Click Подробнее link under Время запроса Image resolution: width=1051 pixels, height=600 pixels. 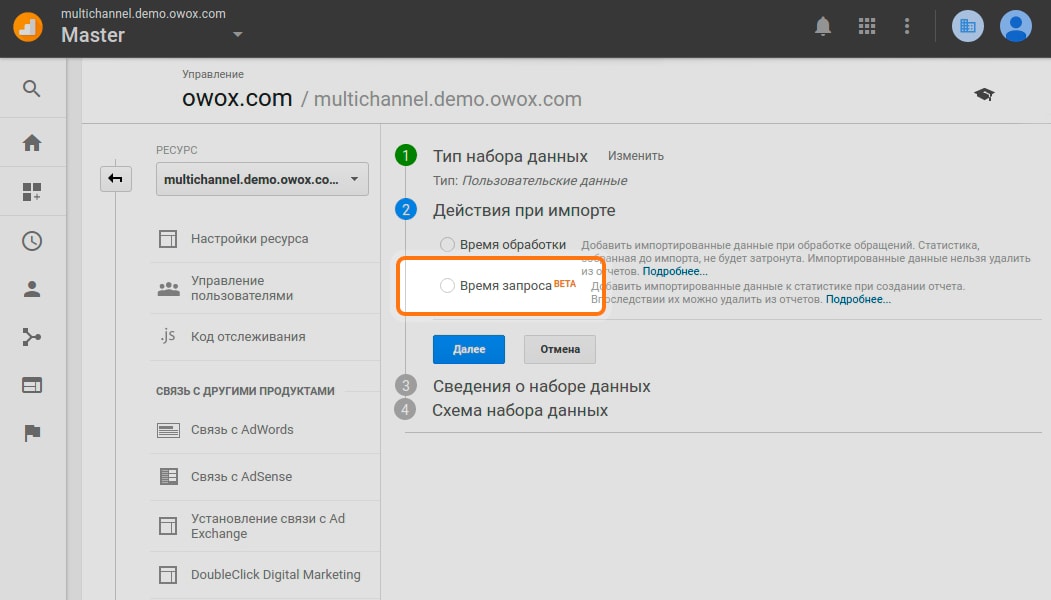[858, 300]
